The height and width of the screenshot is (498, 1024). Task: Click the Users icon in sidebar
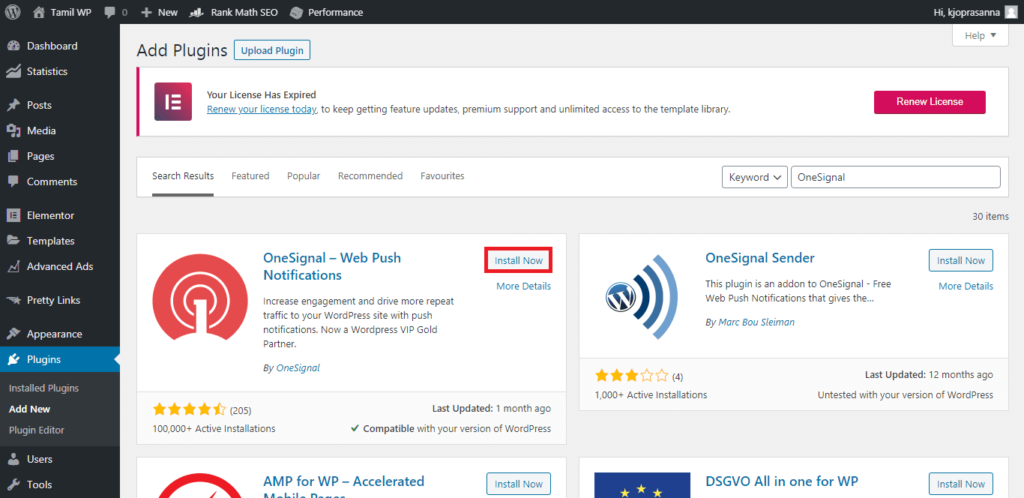(x=13, y=459)
